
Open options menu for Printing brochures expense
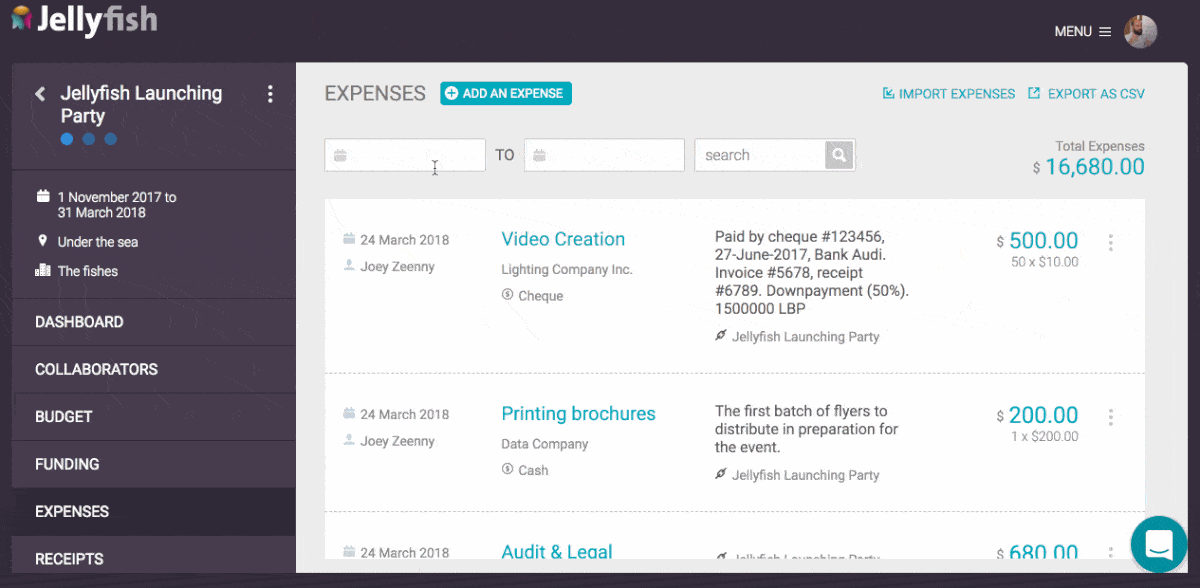pyautogui.click(x=1111, y=417)
